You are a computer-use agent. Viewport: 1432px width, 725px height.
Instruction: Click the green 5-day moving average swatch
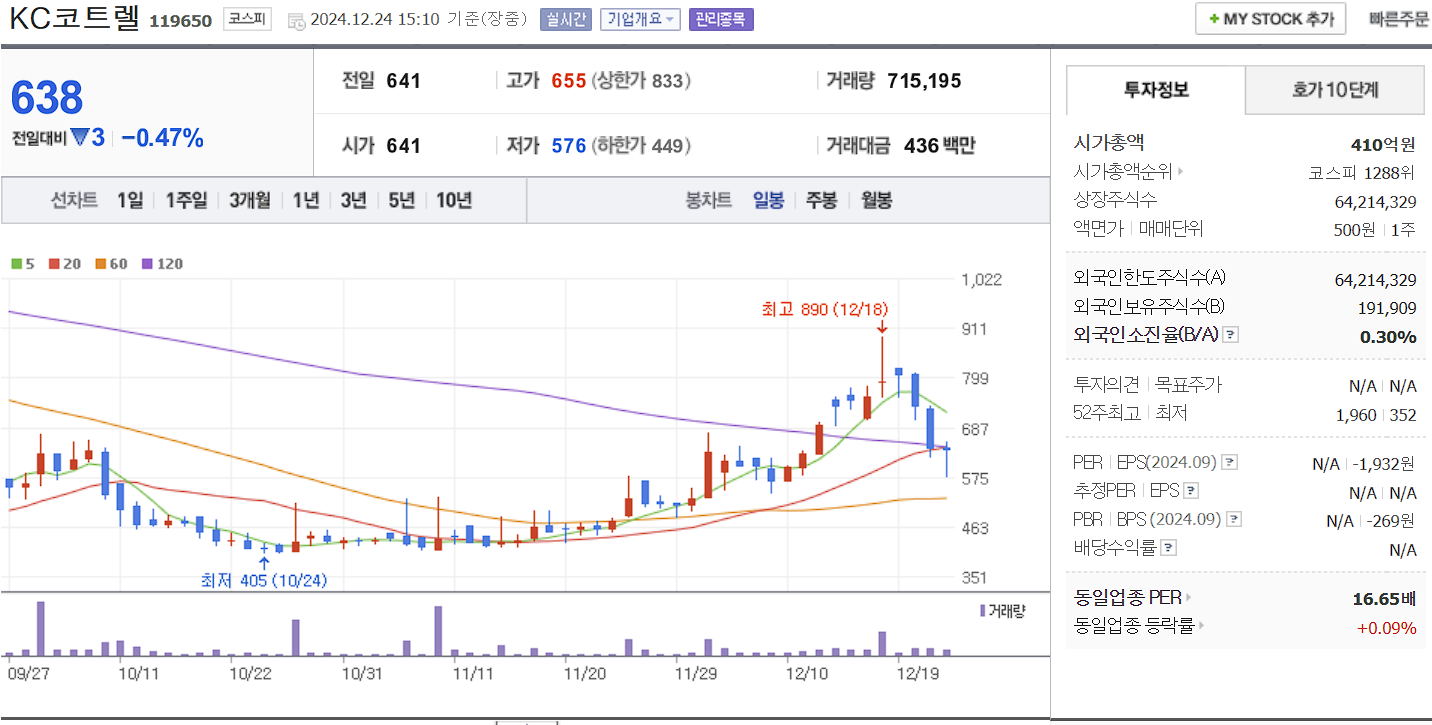click(x=16, y=264)
